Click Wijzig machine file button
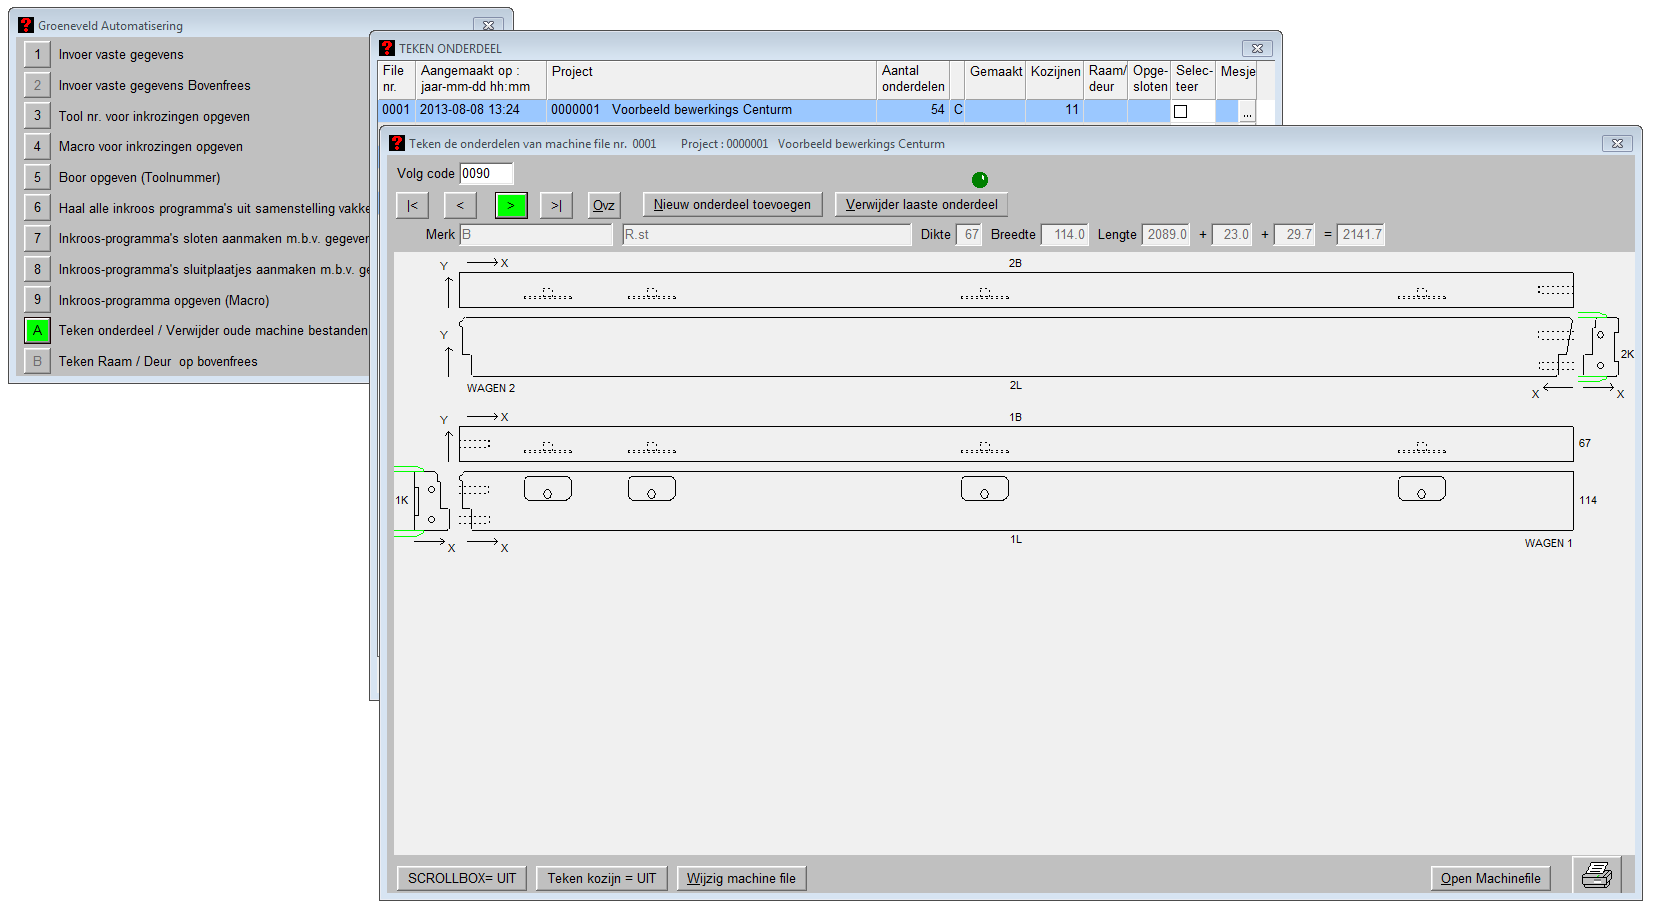The height and width of the screenshot is (915, 1662). [741, 878]
